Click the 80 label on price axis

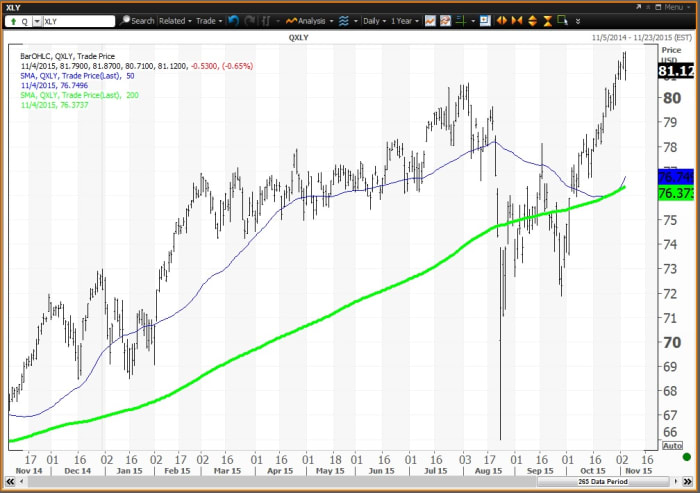click(x=671, y=98)
